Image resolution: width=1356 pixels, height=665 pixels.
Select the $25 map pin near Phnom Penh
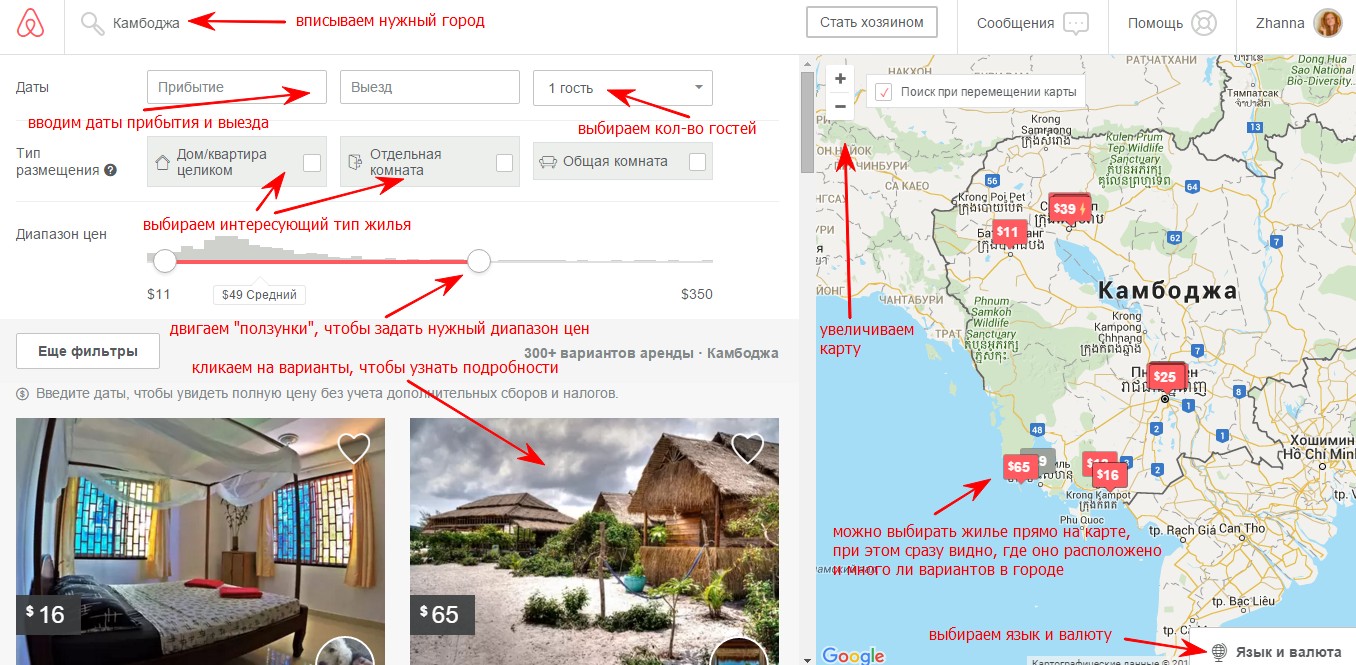(x=1164, y=377)
